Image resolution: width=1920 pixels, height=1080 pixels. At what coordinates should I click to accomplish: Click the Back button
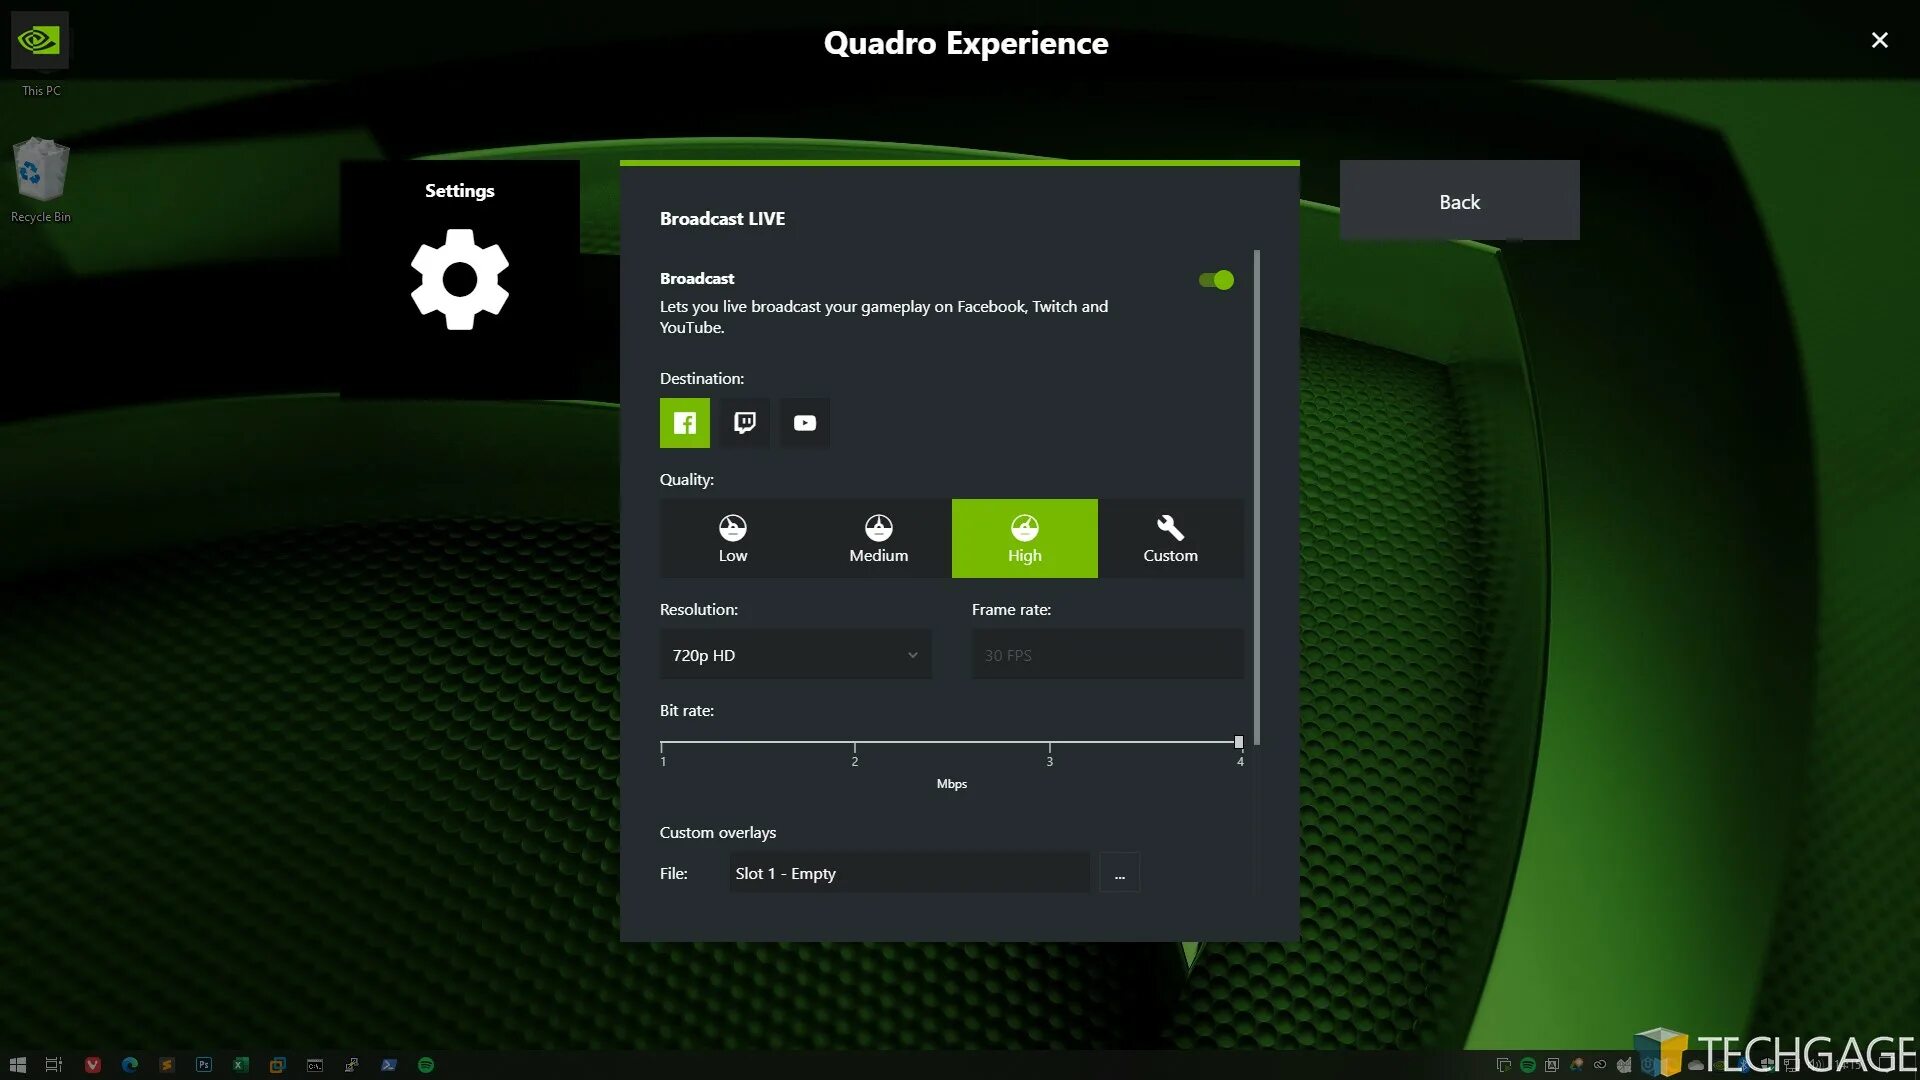click(1459, 201)
